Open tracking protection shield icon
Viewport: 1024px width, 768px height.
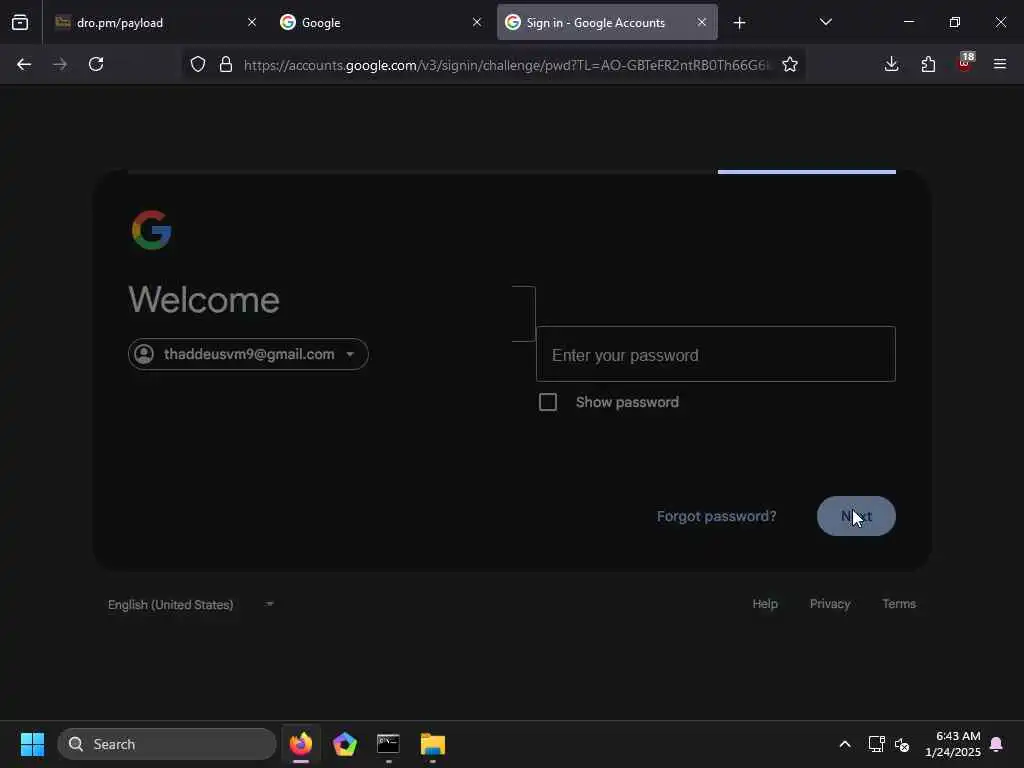pos(198,64)
